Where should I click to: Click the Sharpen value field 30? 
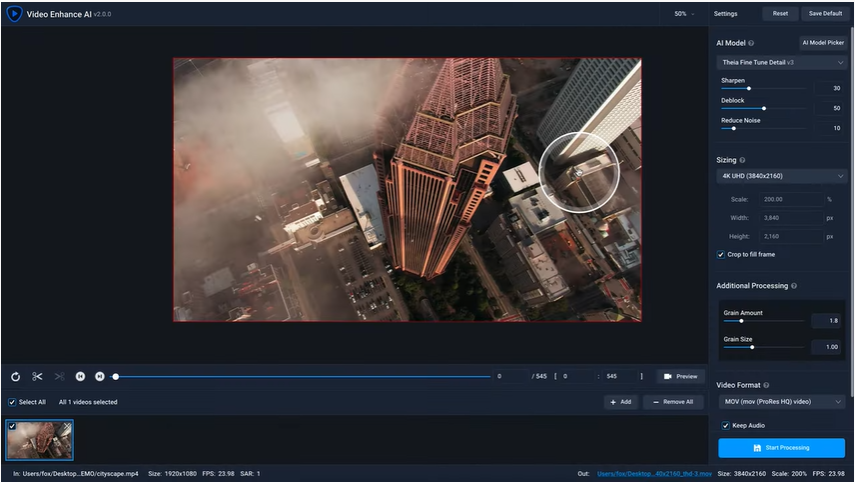[829, 88]
